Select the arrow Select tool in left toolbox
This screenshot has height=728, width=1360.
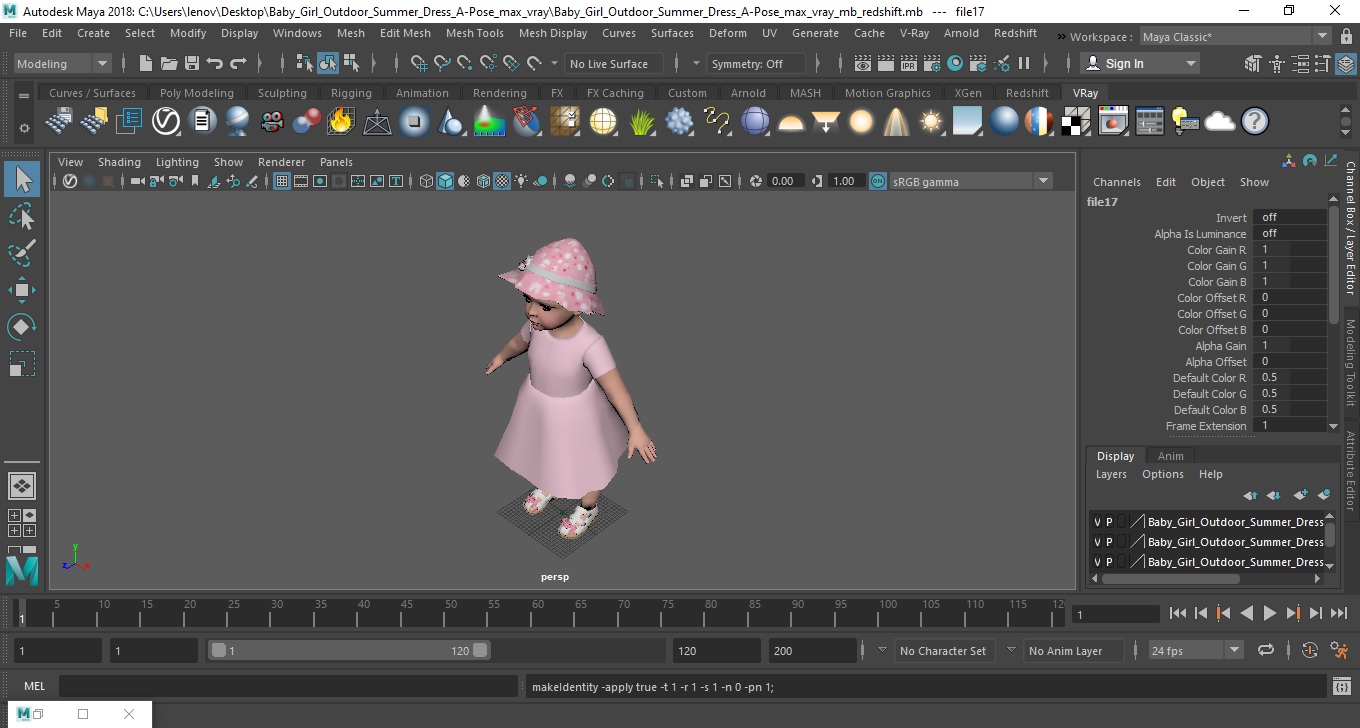pyautogui.click(x=22, y=179)
